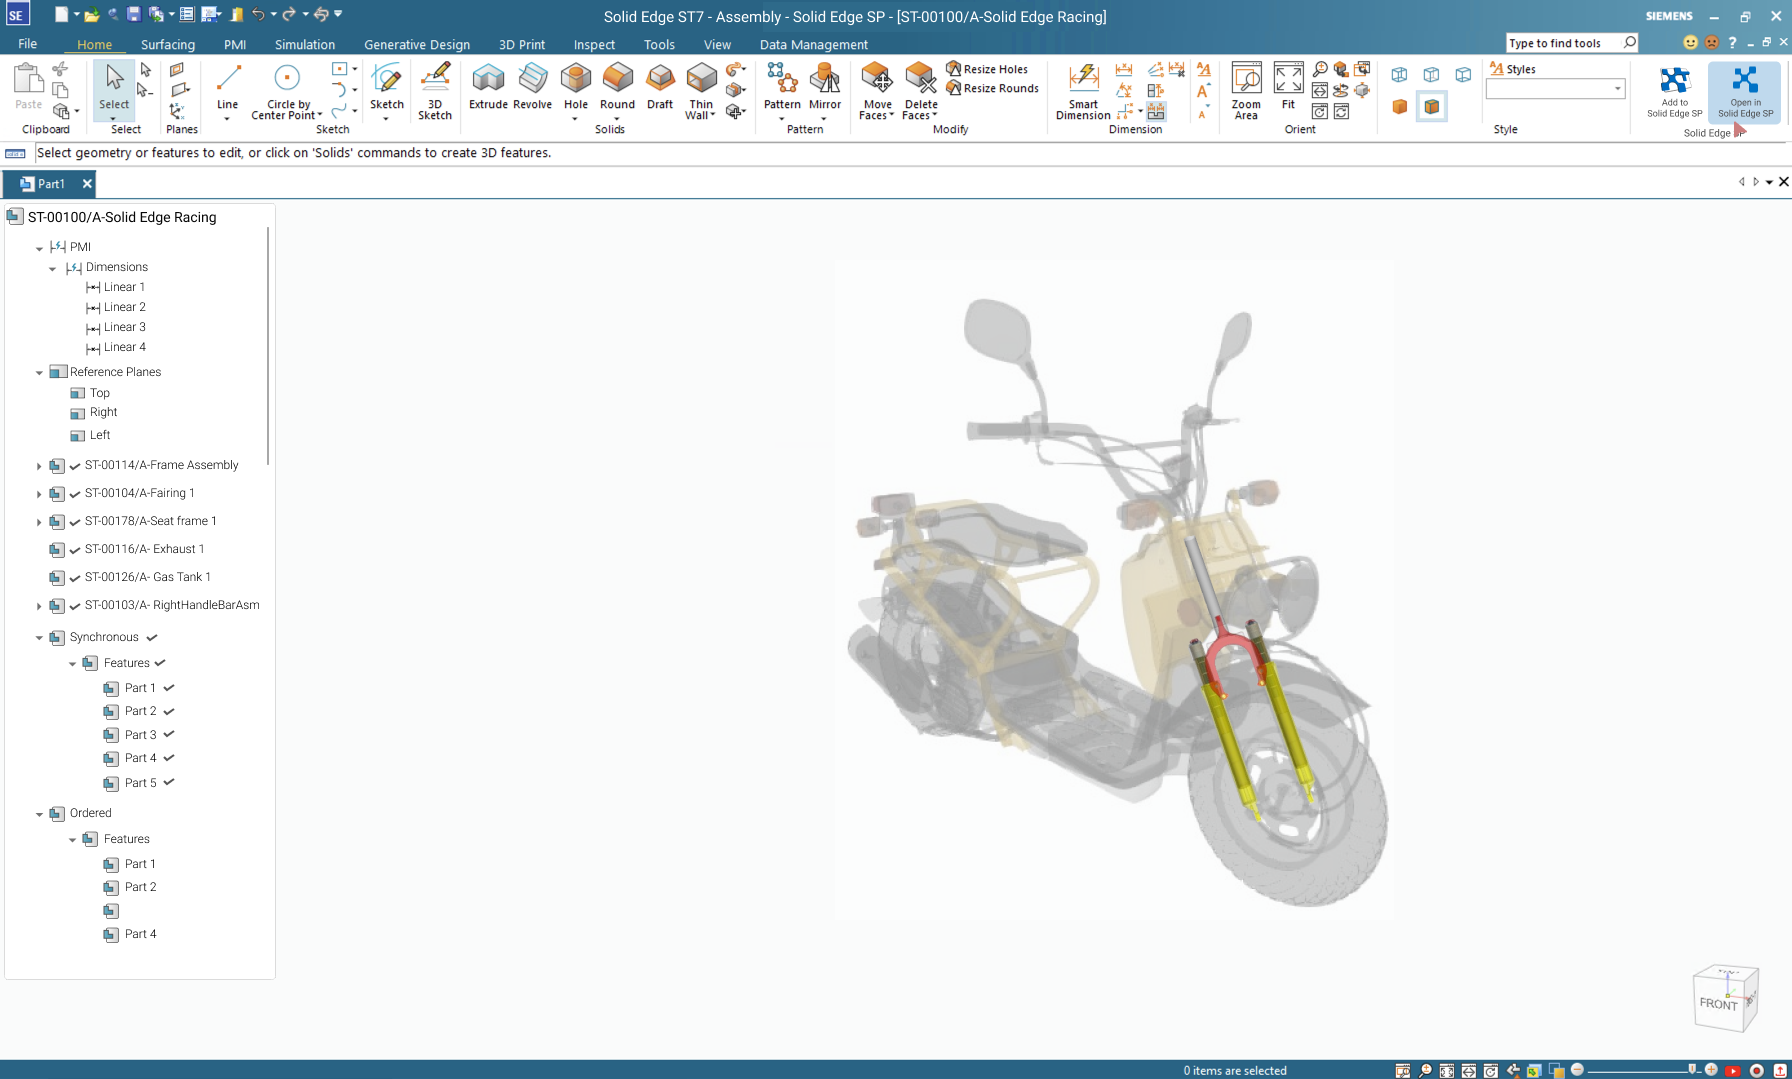
Task: Close the Part1 tab
Action: (x=87, y=184)
